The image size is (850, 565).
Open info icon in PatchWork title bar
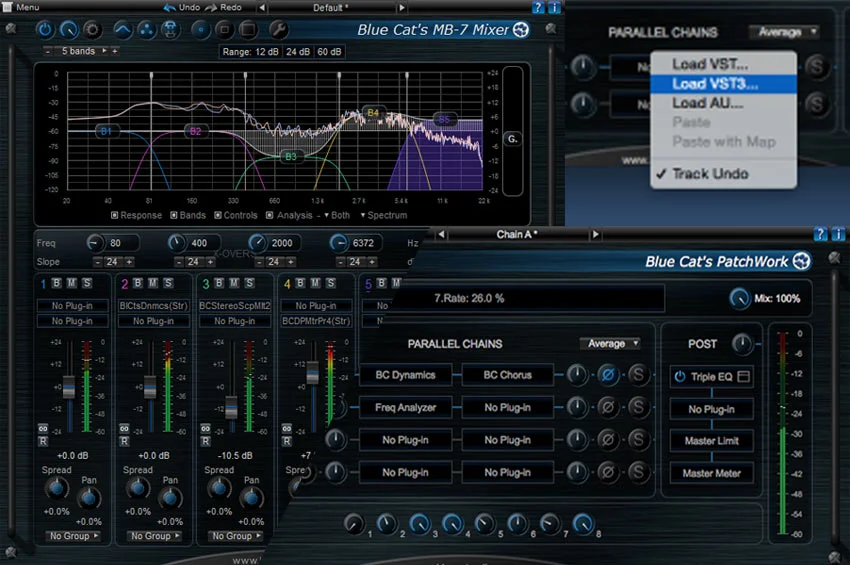pyautogui.click(x=838, y=234)
